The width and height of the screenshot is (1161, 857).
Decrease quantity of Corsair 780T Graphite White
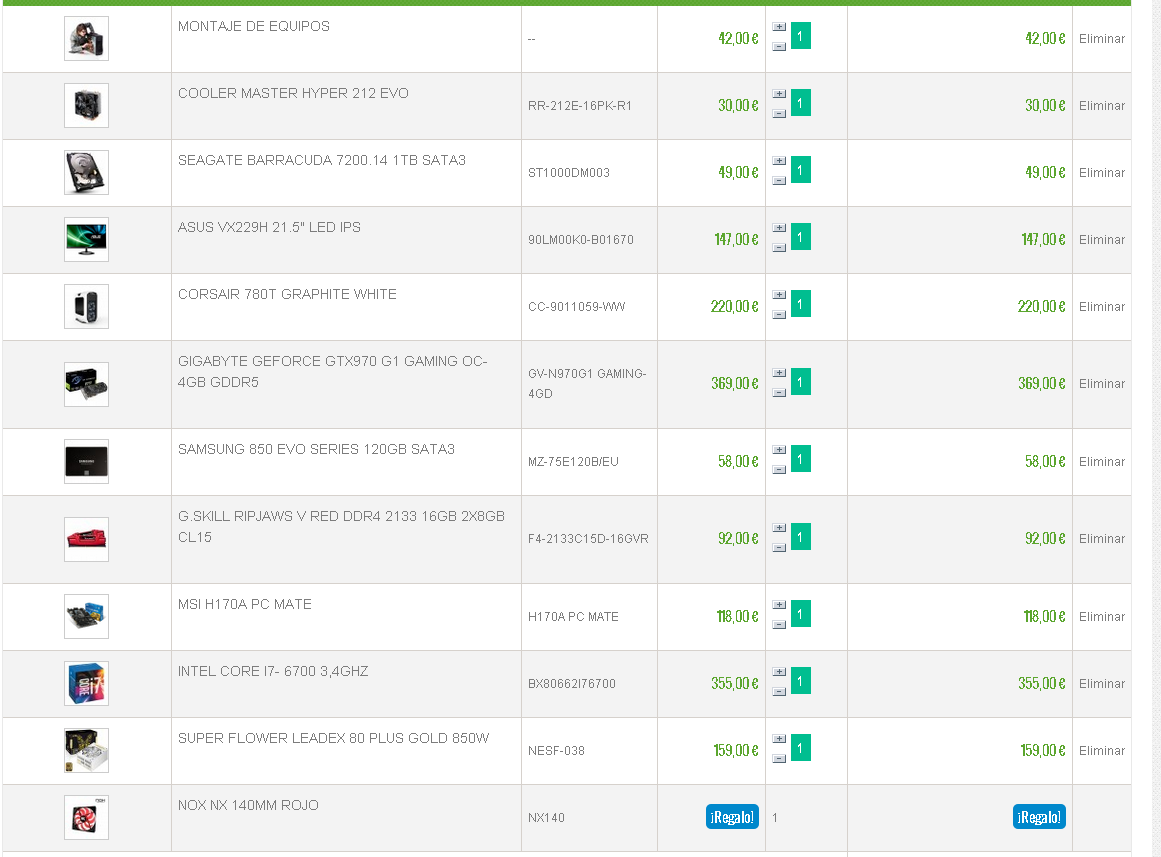pos(779,315)
